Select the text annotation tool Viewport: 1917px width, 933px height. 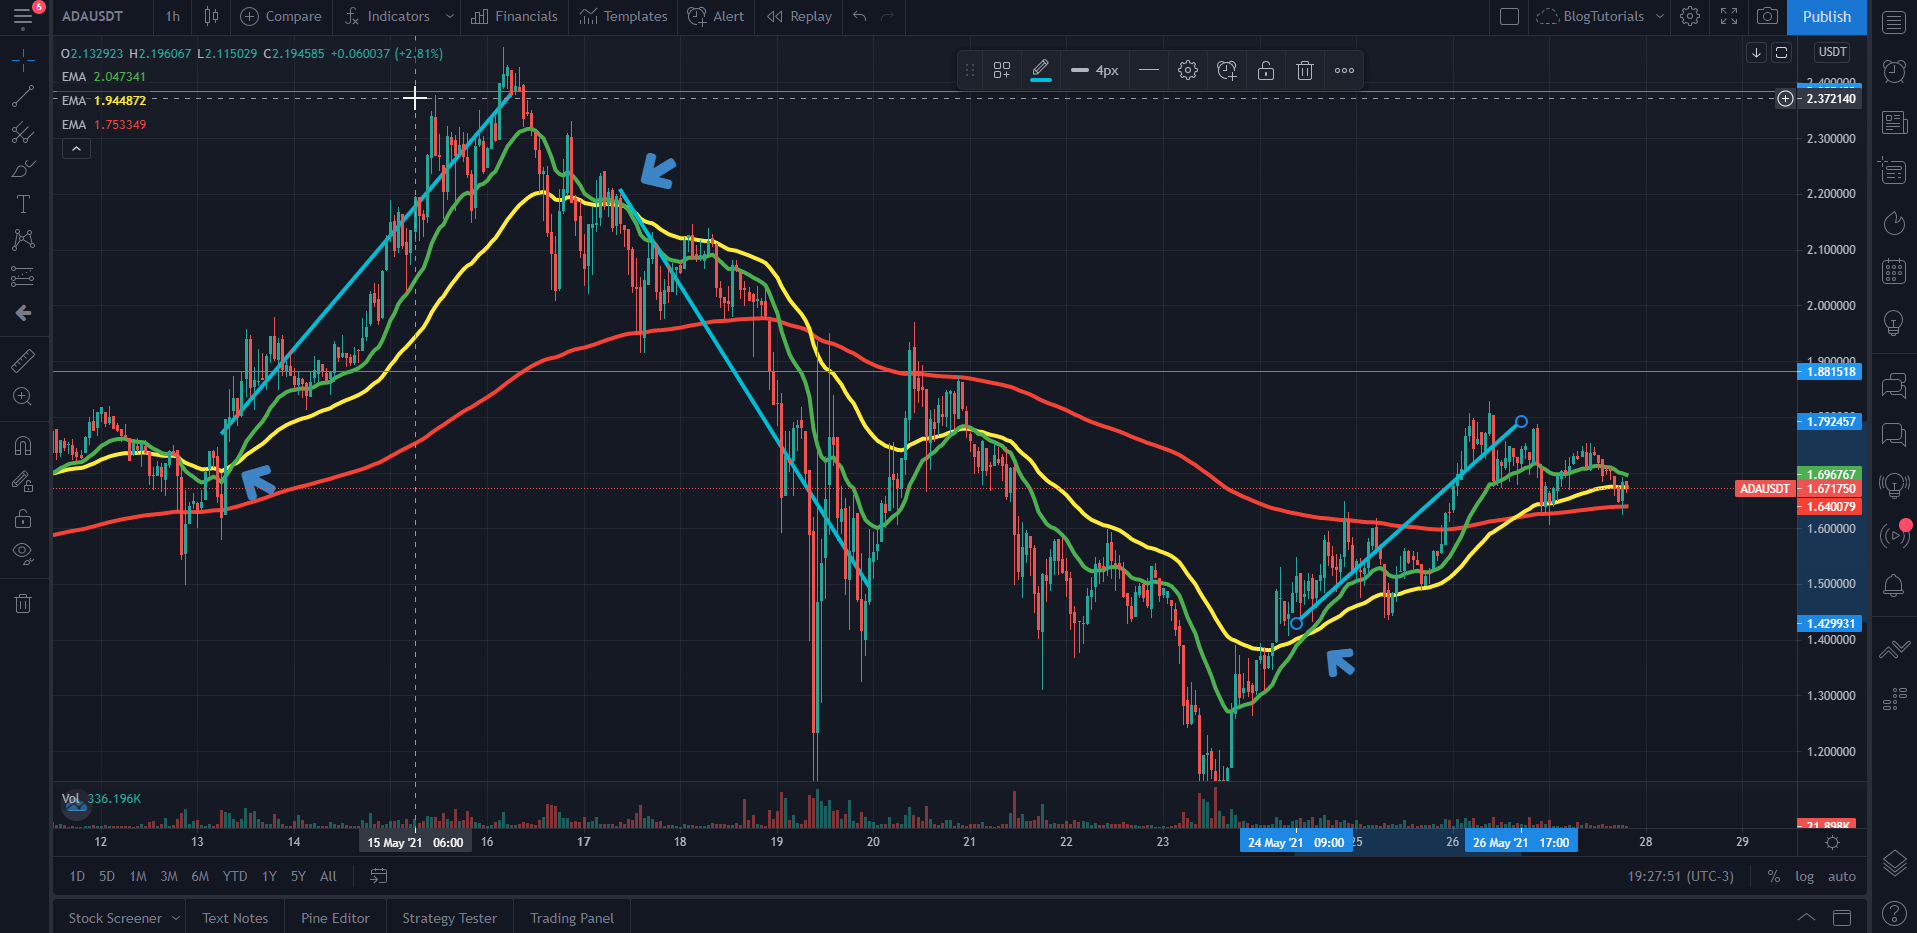point(23,204)
